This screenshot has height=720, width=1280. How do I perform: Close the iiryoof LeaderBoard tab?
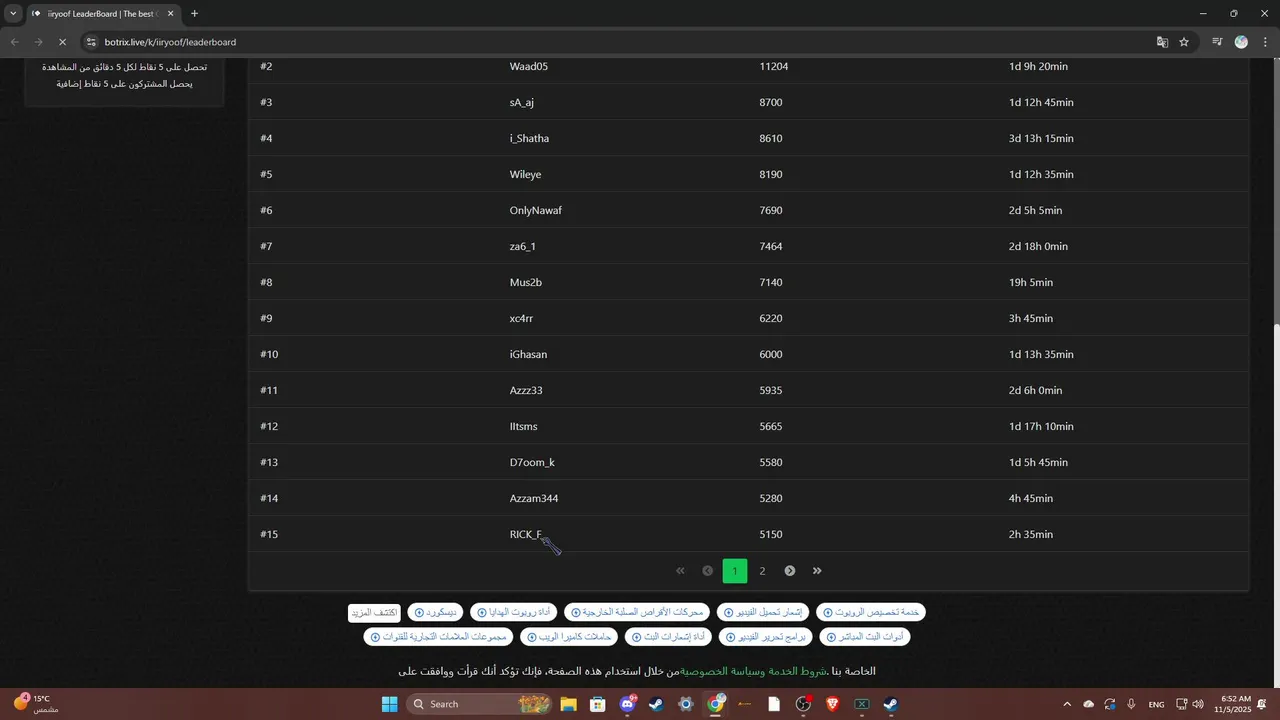(x=171, y=14)
